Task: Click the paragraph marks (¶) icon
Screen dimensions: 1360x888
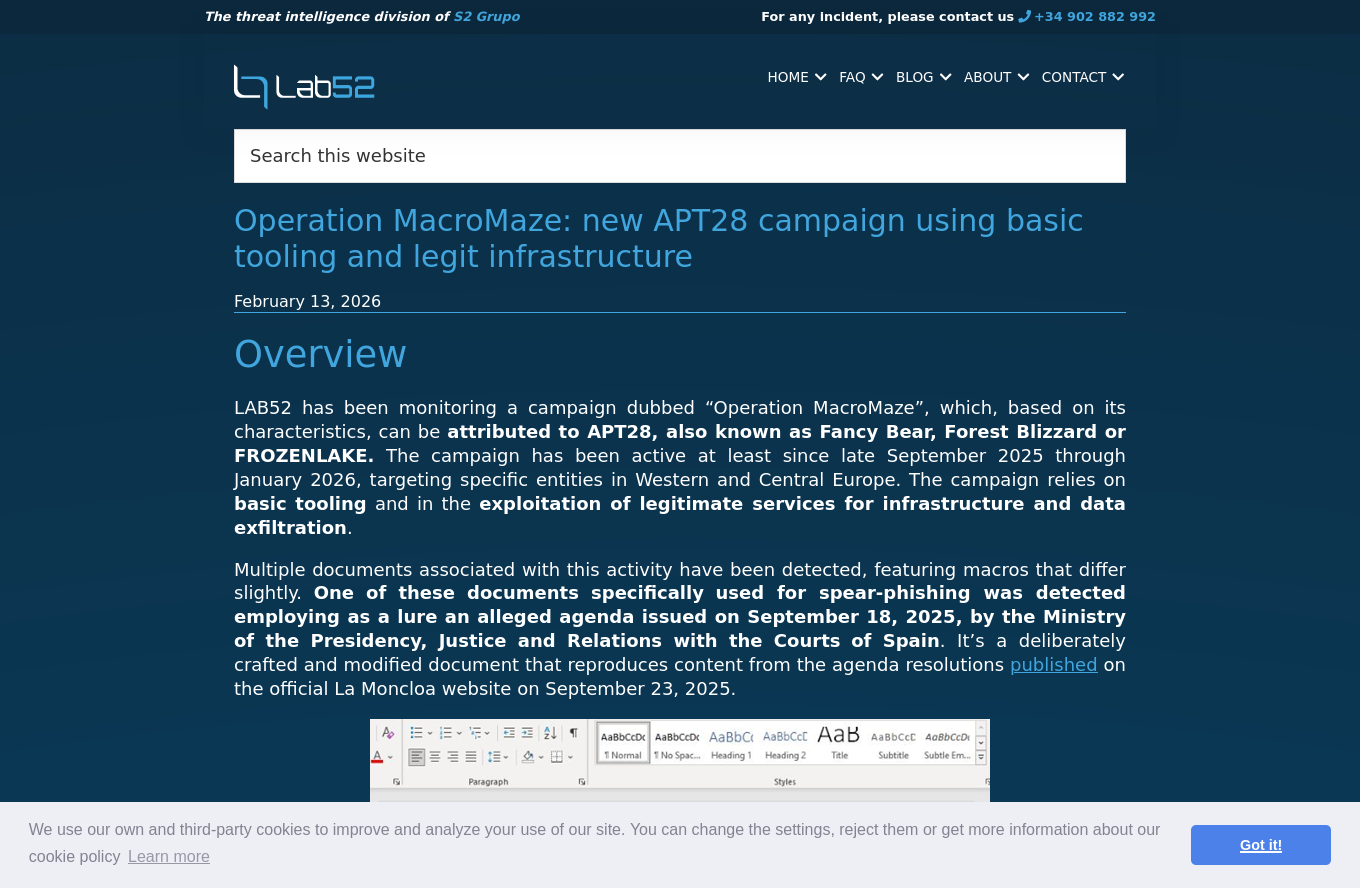Action: tap(573, 733)
